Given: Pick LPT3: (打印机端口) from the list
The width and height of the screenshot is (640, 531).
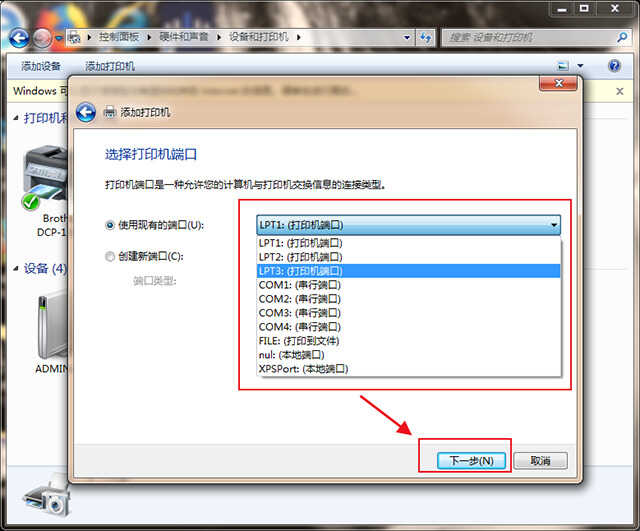Looking at the screenshot, I should [300, 271].
